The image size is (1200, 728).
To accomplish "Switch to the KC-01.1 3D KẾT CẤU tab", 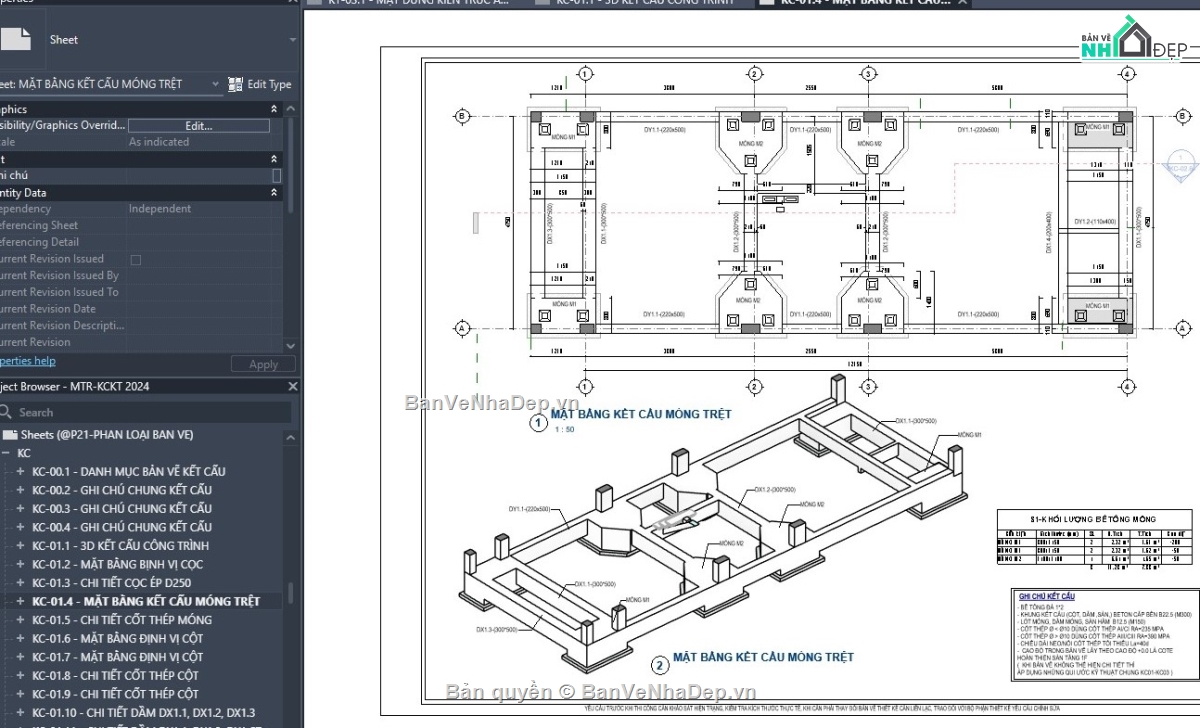I will click(x=640, y=2).
